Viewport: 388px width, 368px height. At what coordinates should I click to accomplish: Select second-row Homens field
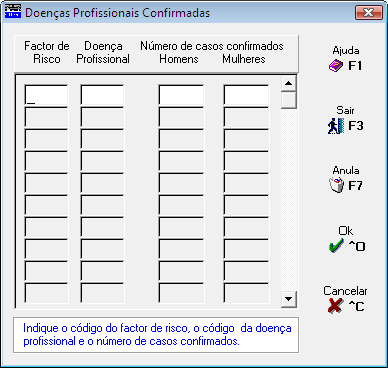tap(181, 117)
